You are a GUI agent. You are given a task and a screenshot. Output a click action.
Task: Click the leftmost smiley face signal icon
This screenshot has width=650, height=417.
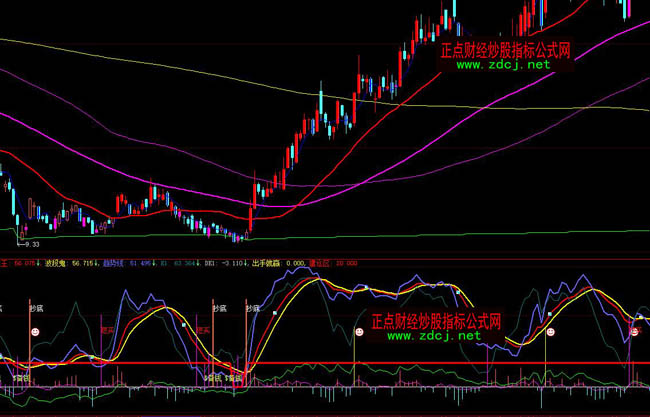[x=35, y=329]
